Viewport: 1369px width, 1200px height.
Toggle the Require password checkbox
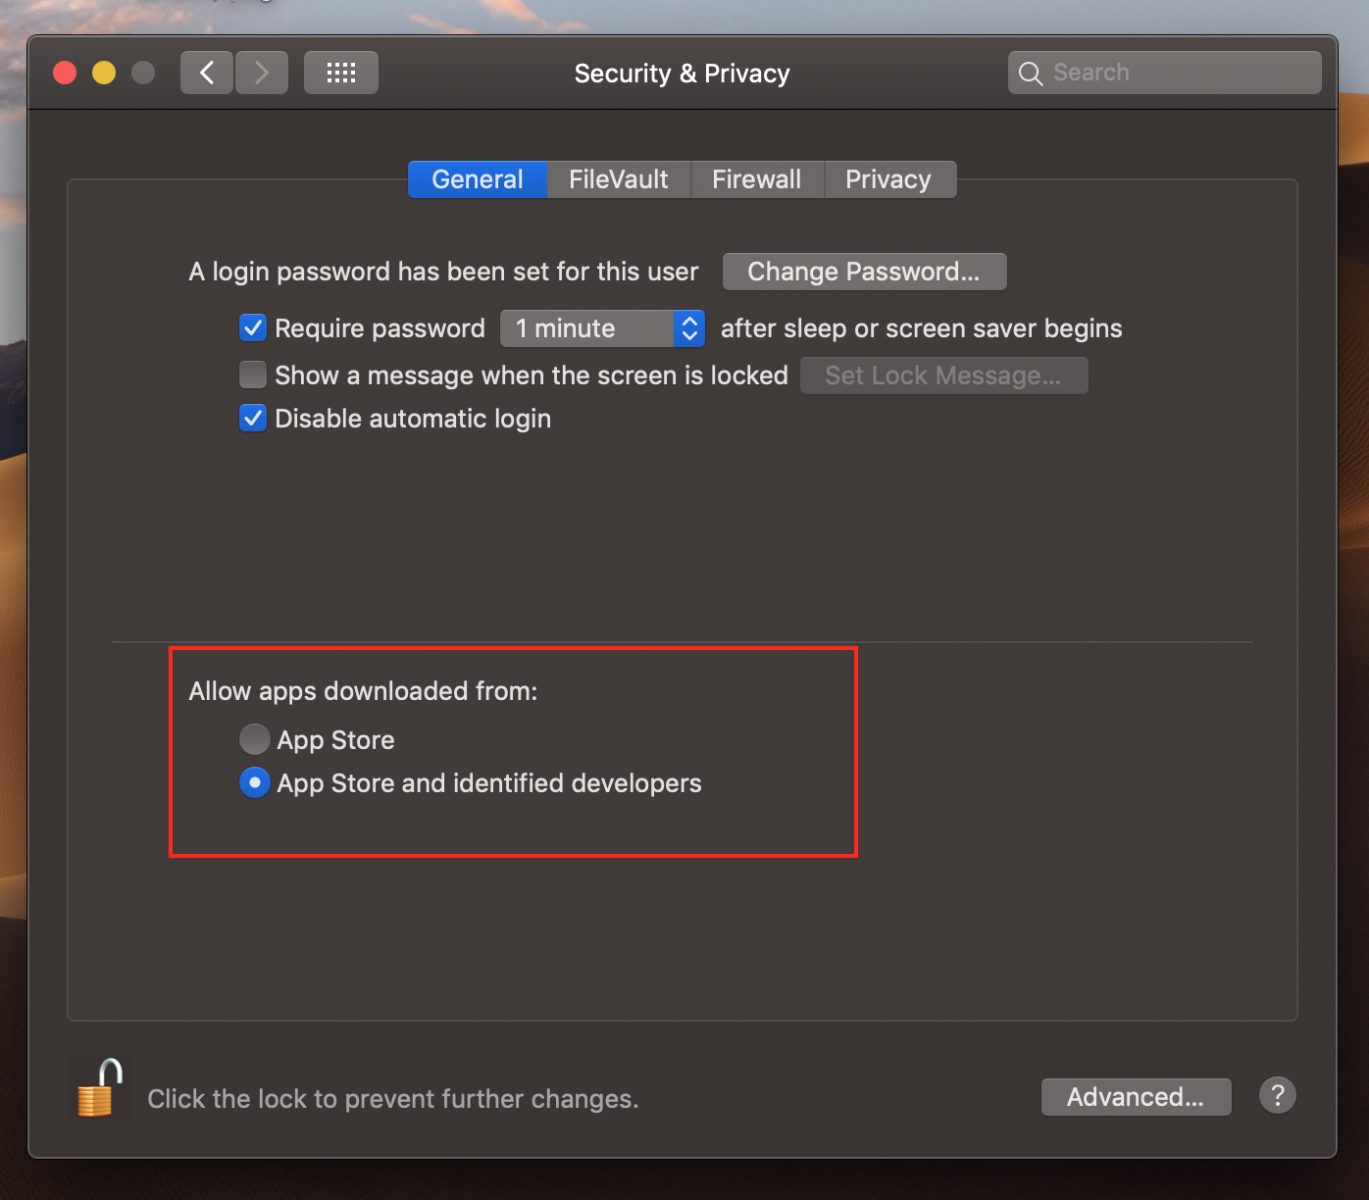[x=253, y=328]
